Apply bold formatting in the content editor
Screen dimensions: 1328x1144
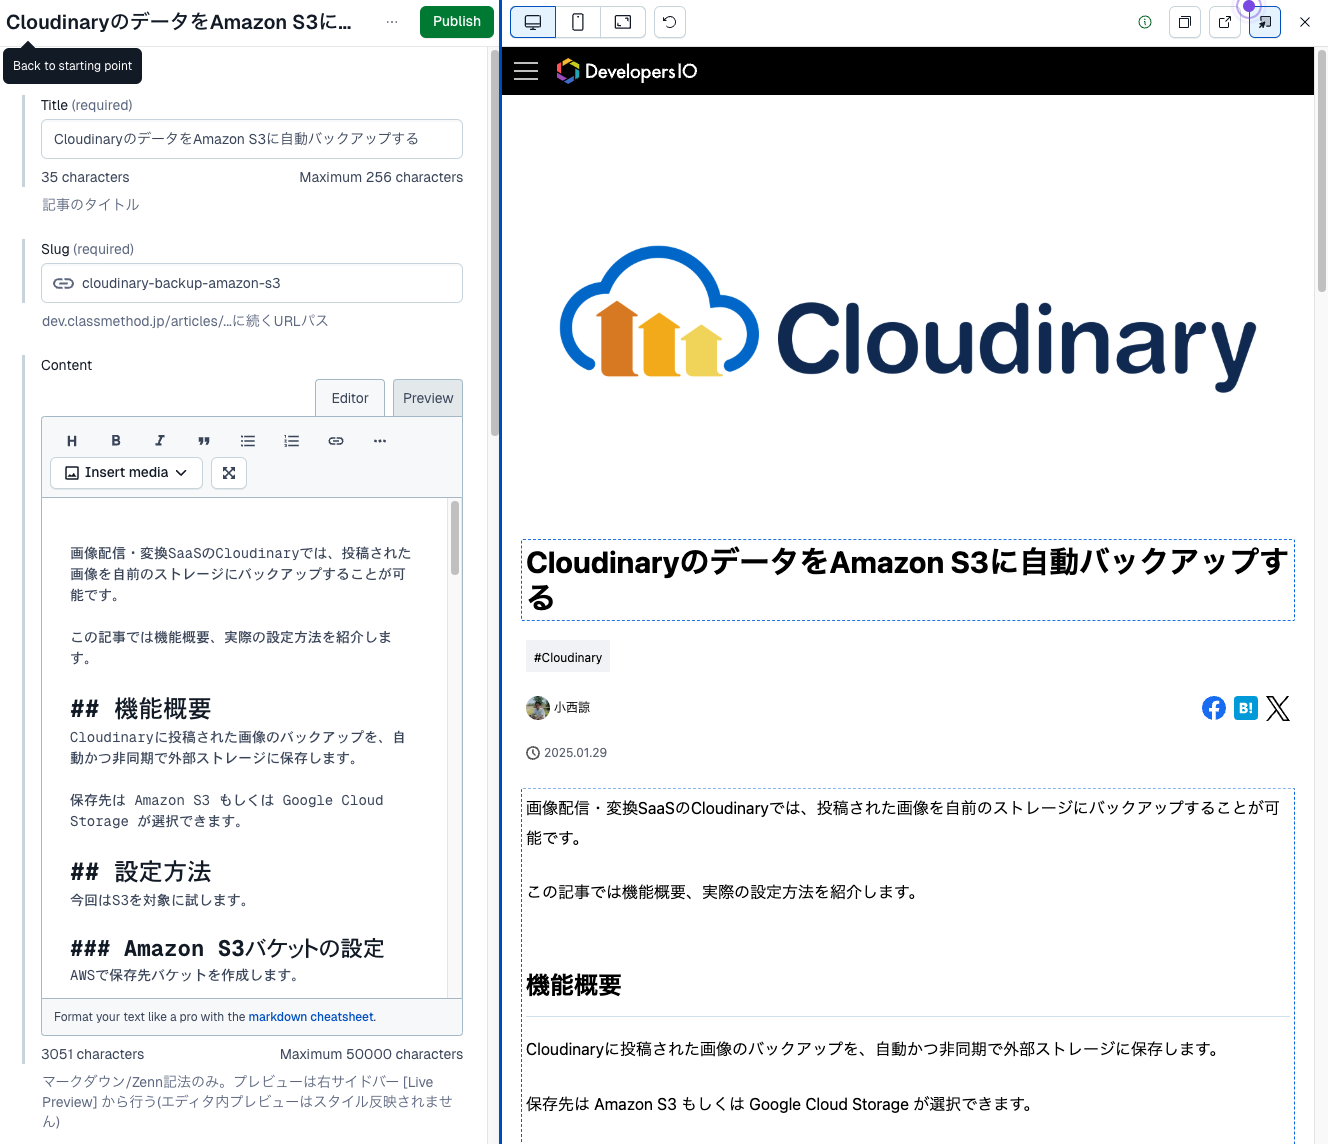(x=116, y=441)
